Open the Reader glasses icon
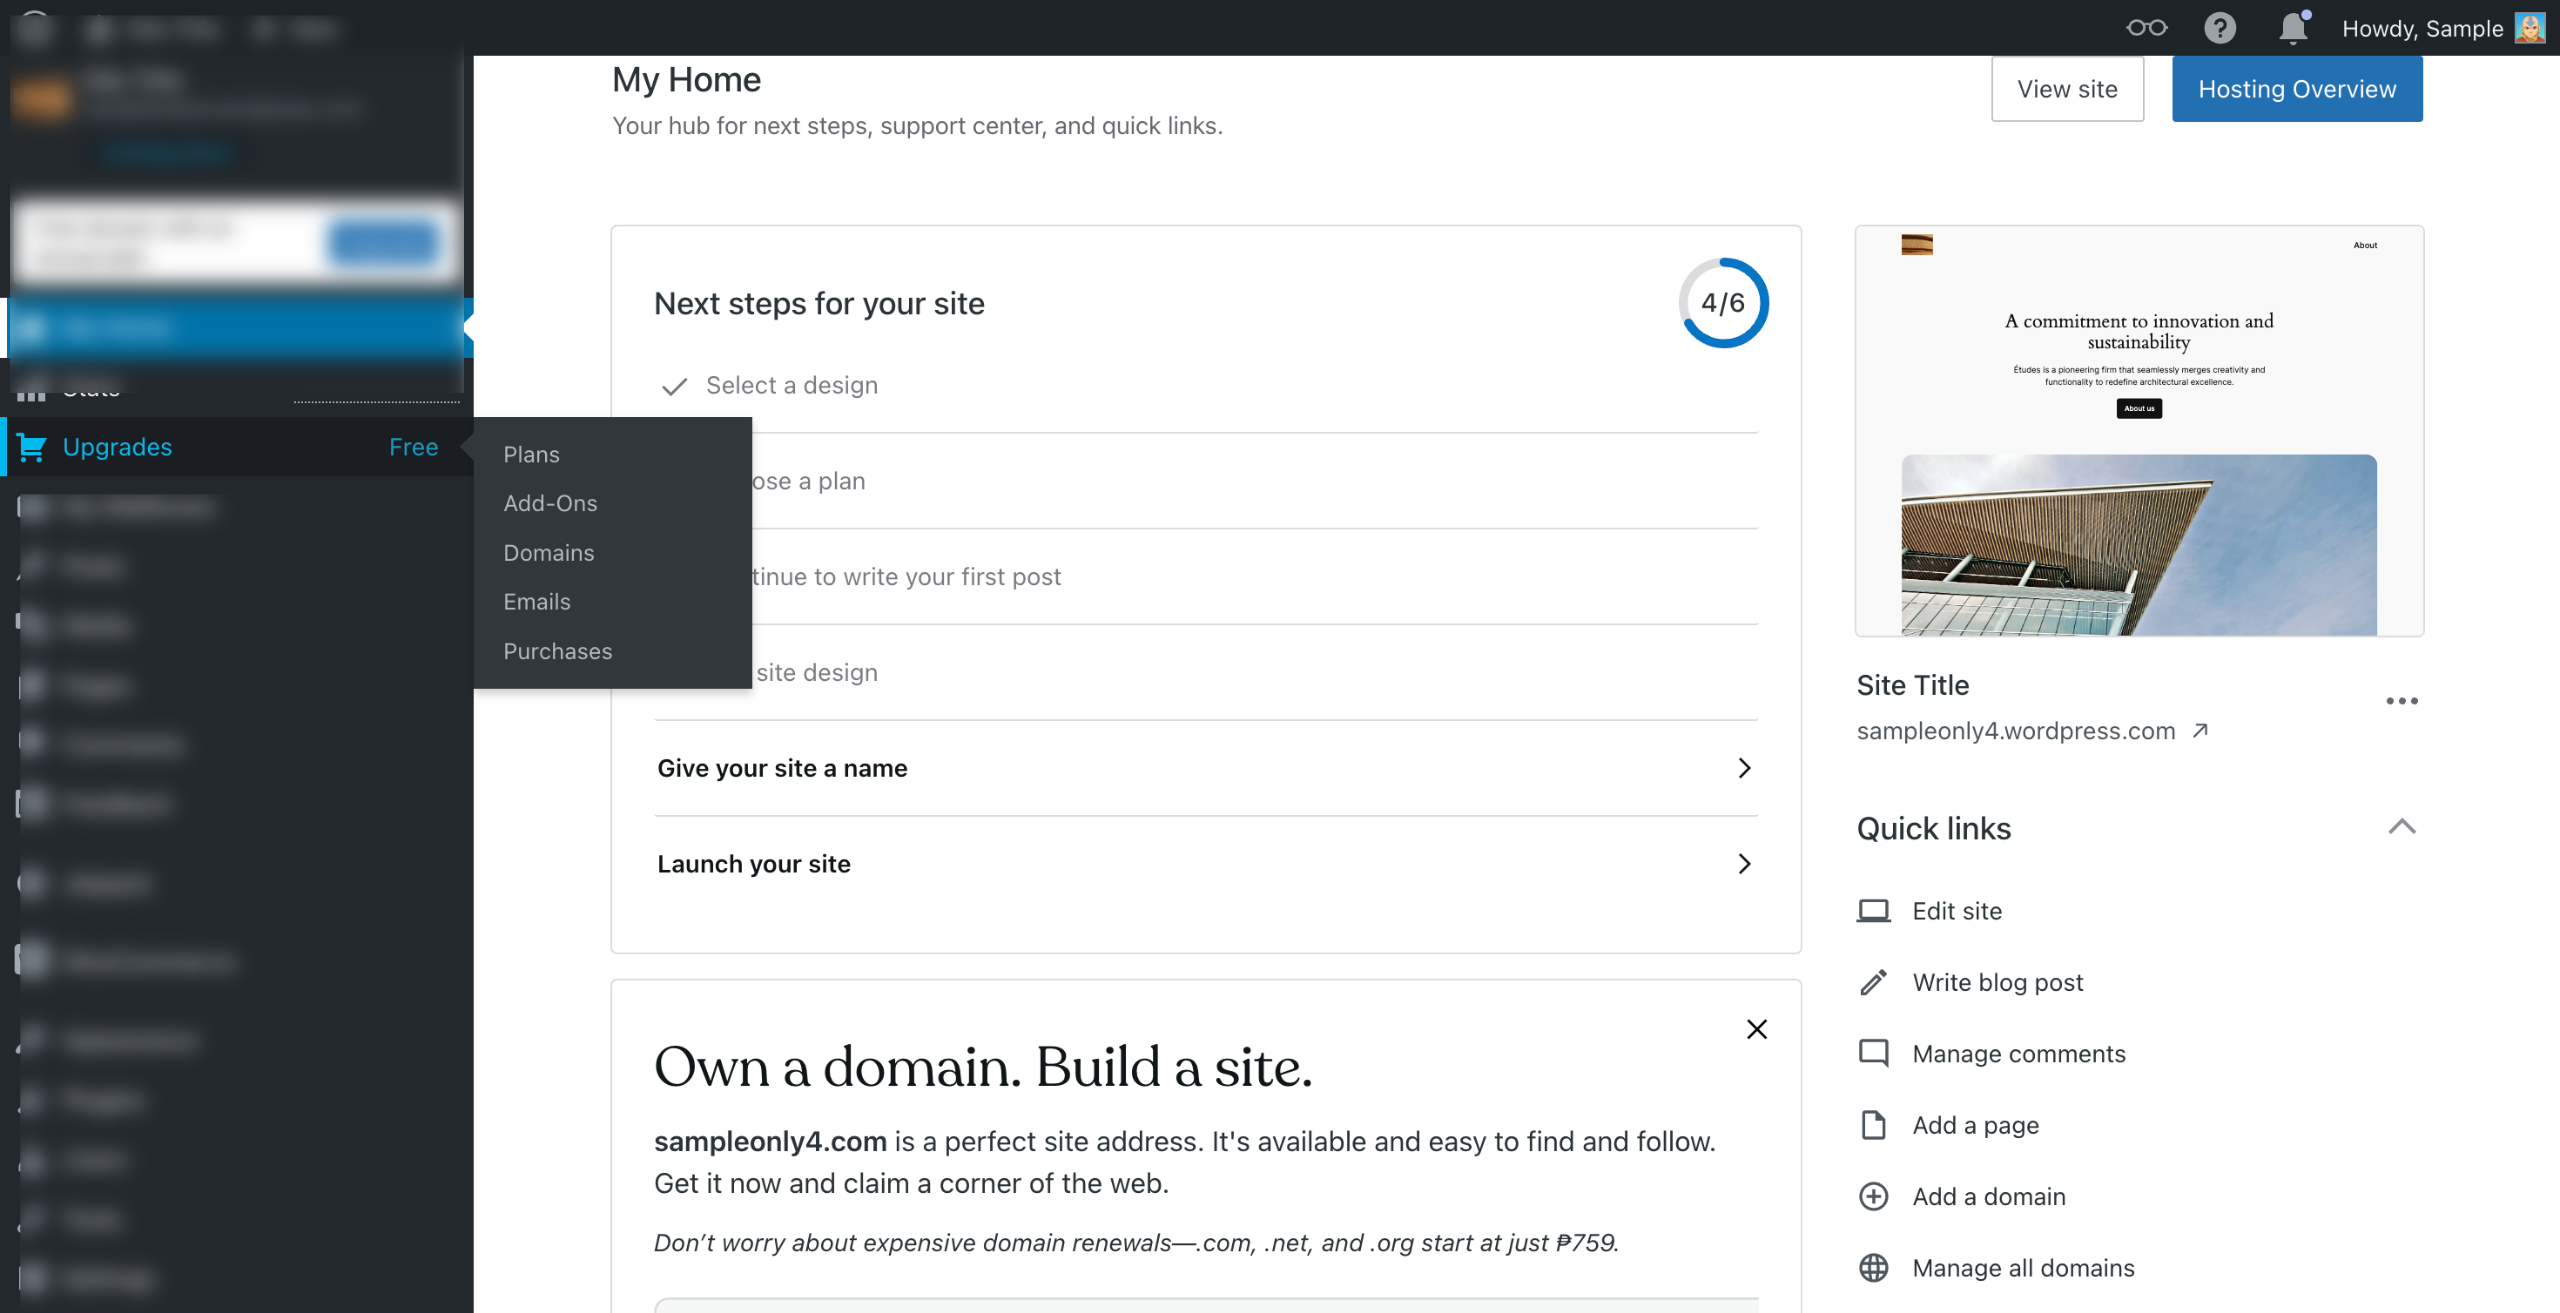 [x=2146, y=28]
